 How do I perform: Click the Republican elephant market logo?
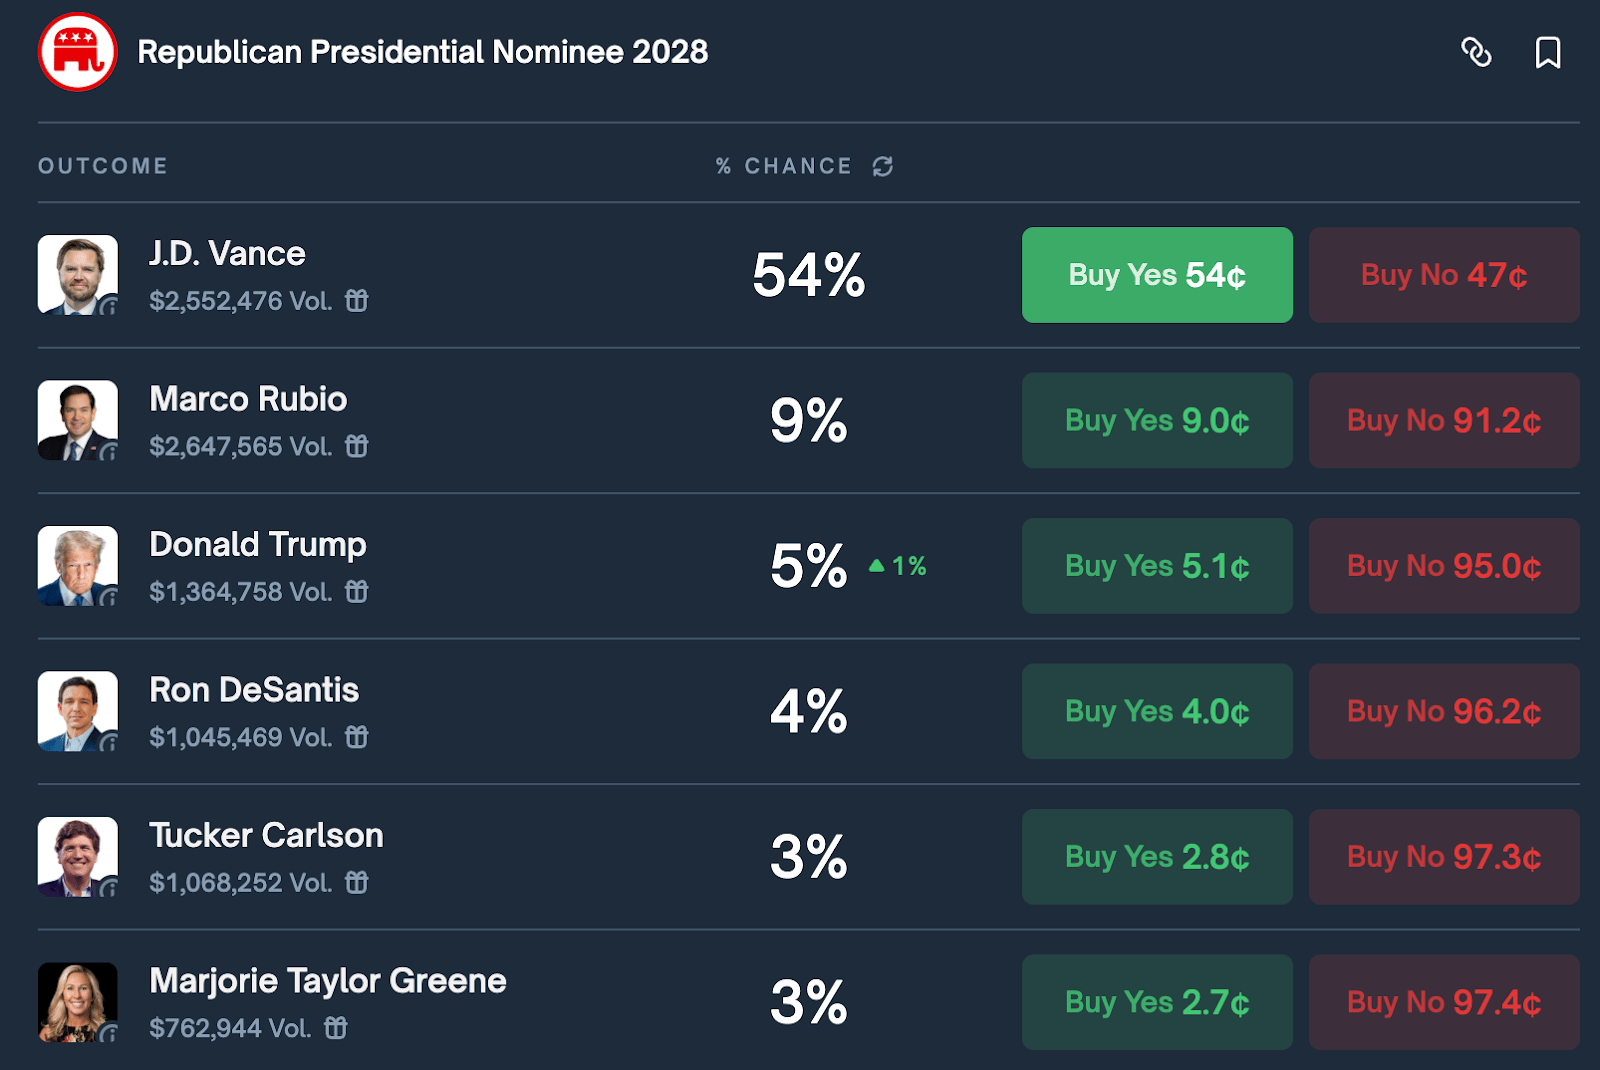click(x=78, y=52)
